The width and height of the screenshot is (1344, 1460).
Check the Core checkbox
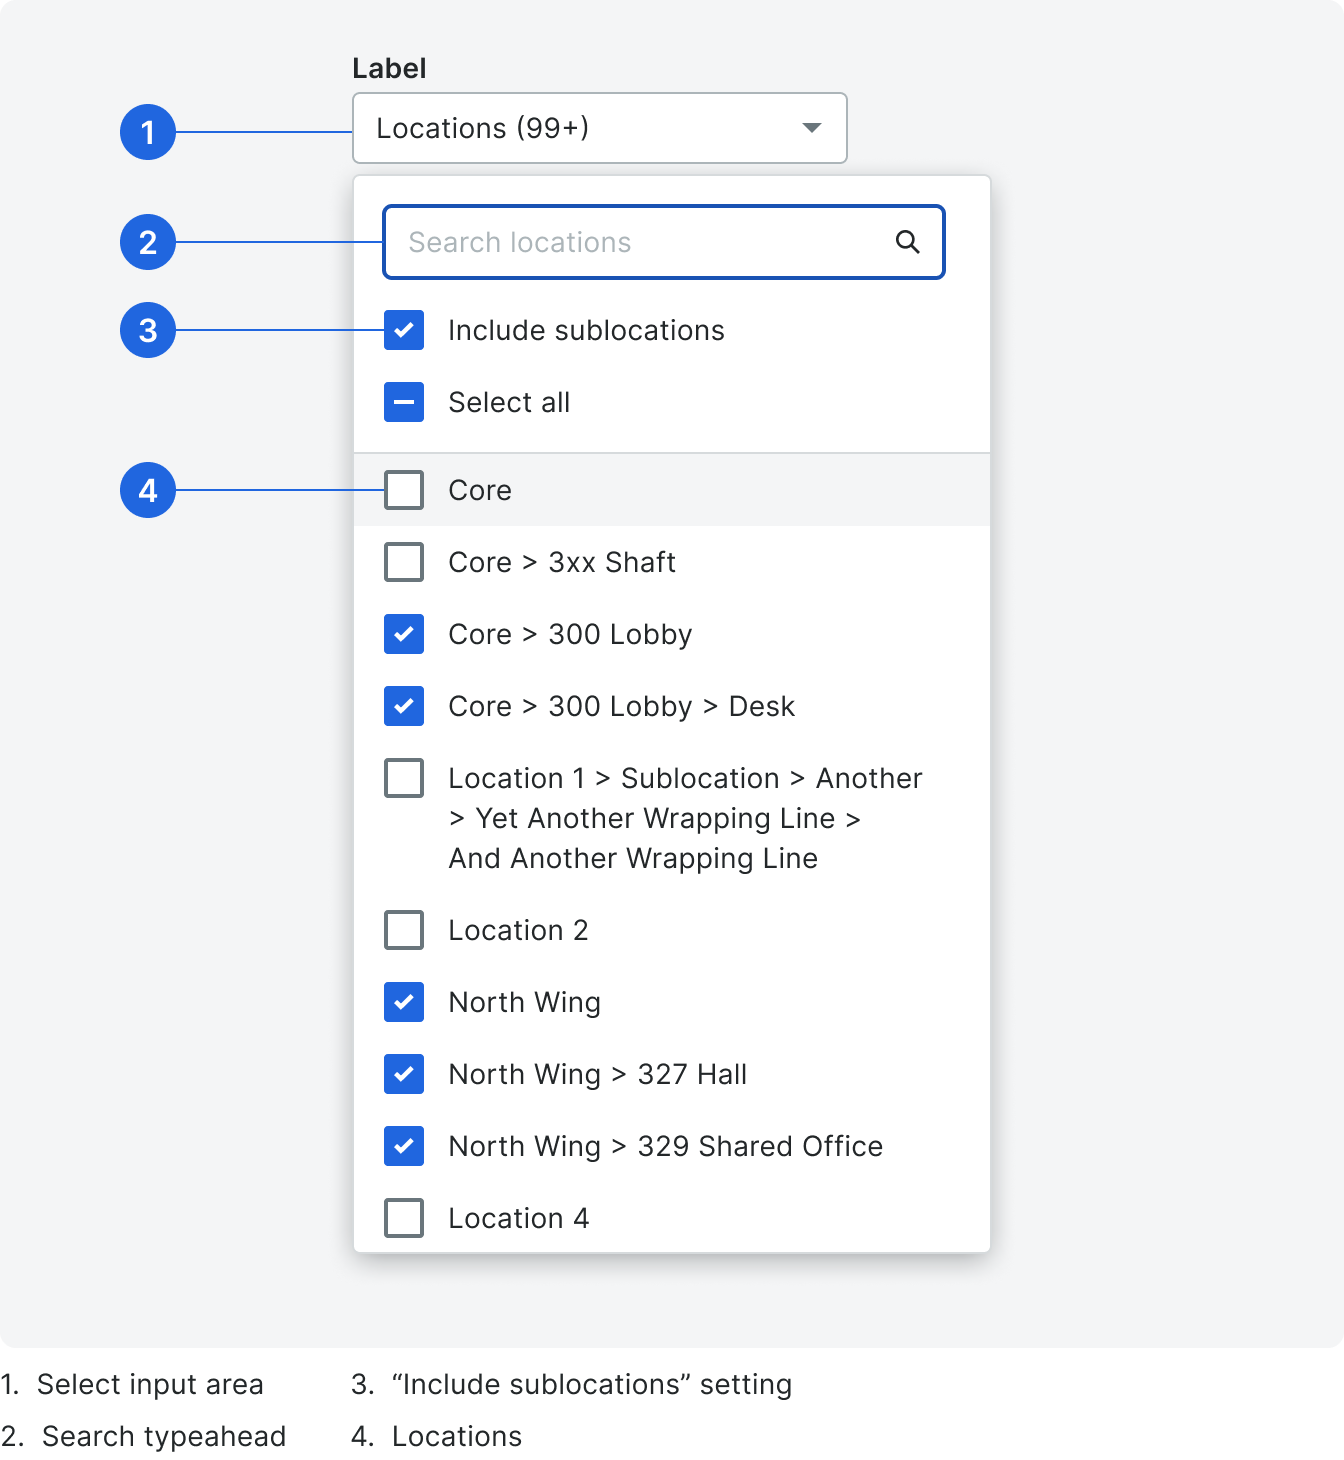coord(404,490)
